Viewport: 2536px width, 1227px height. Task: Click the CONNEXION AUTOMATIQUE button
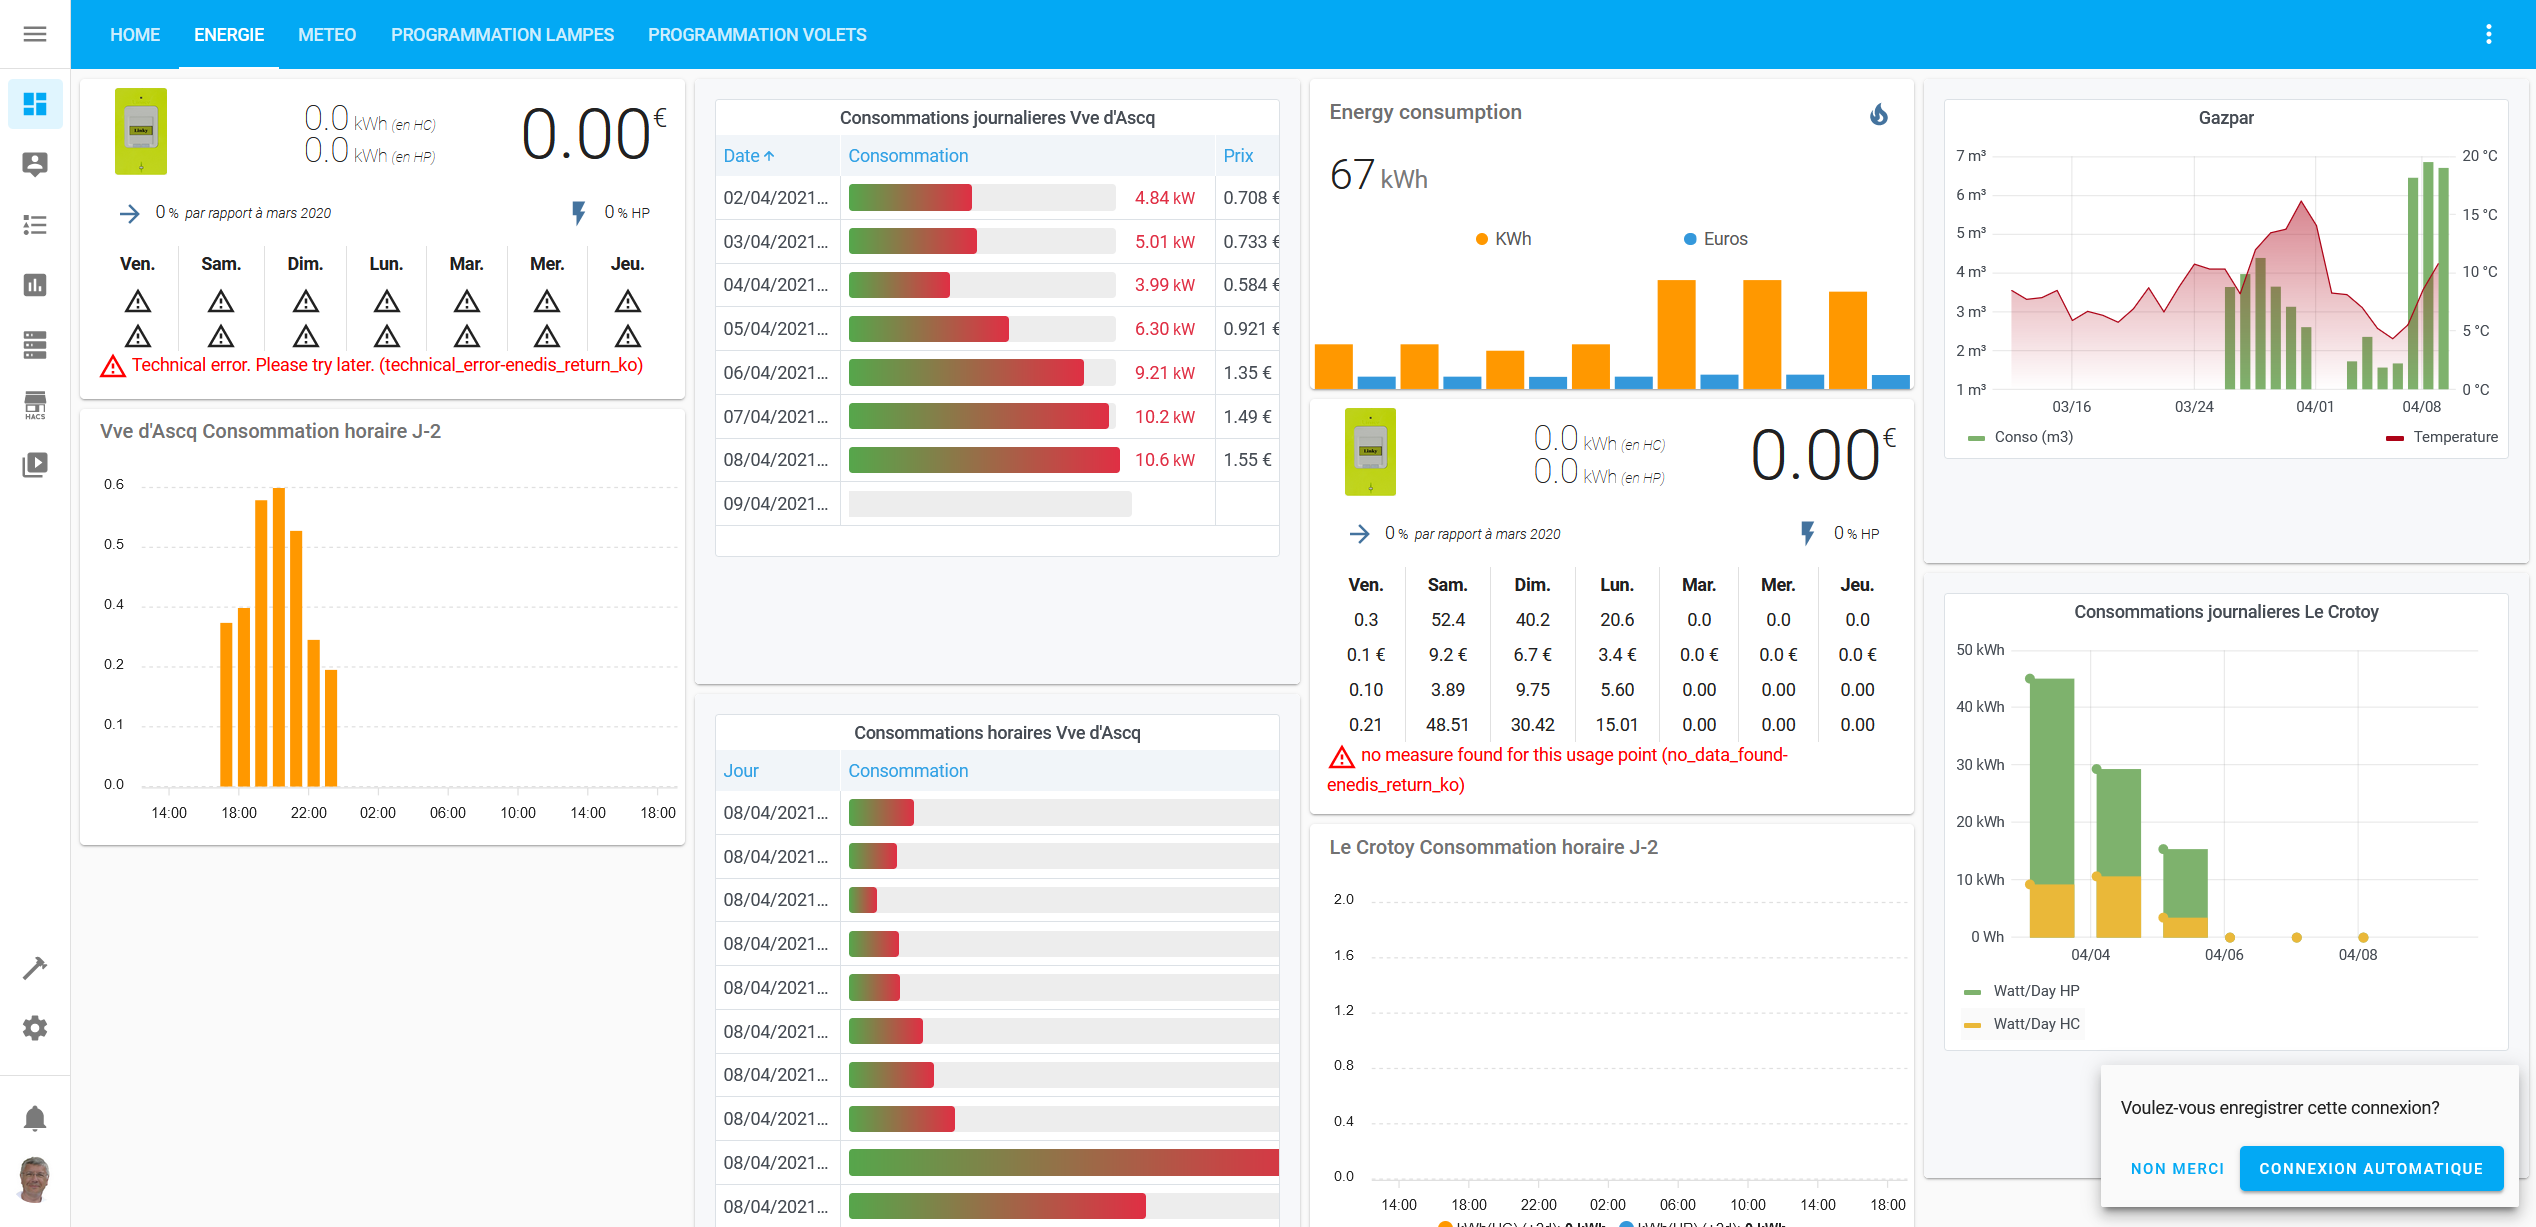[x=2370, y=1168]
